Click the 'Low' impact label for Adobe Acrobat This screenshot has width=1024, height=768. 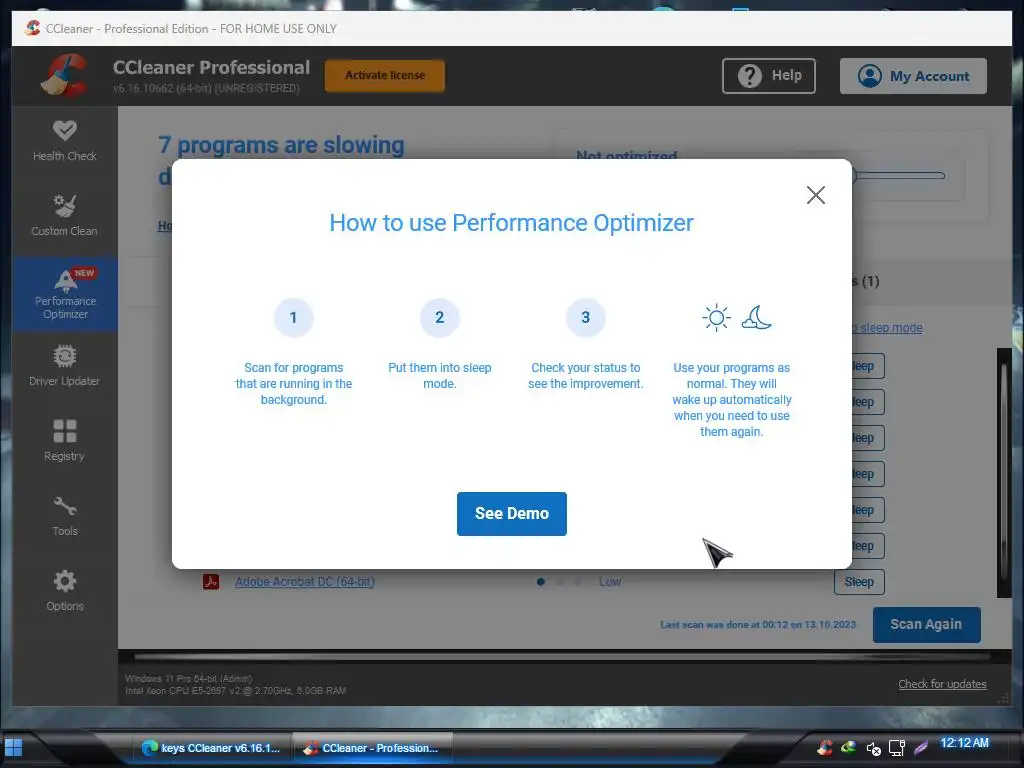610,582
